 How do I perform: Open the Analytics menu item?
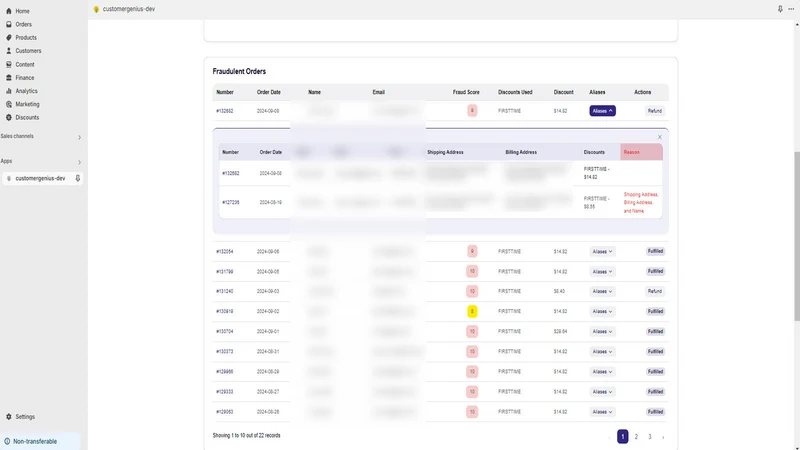(x=26, y=91)
